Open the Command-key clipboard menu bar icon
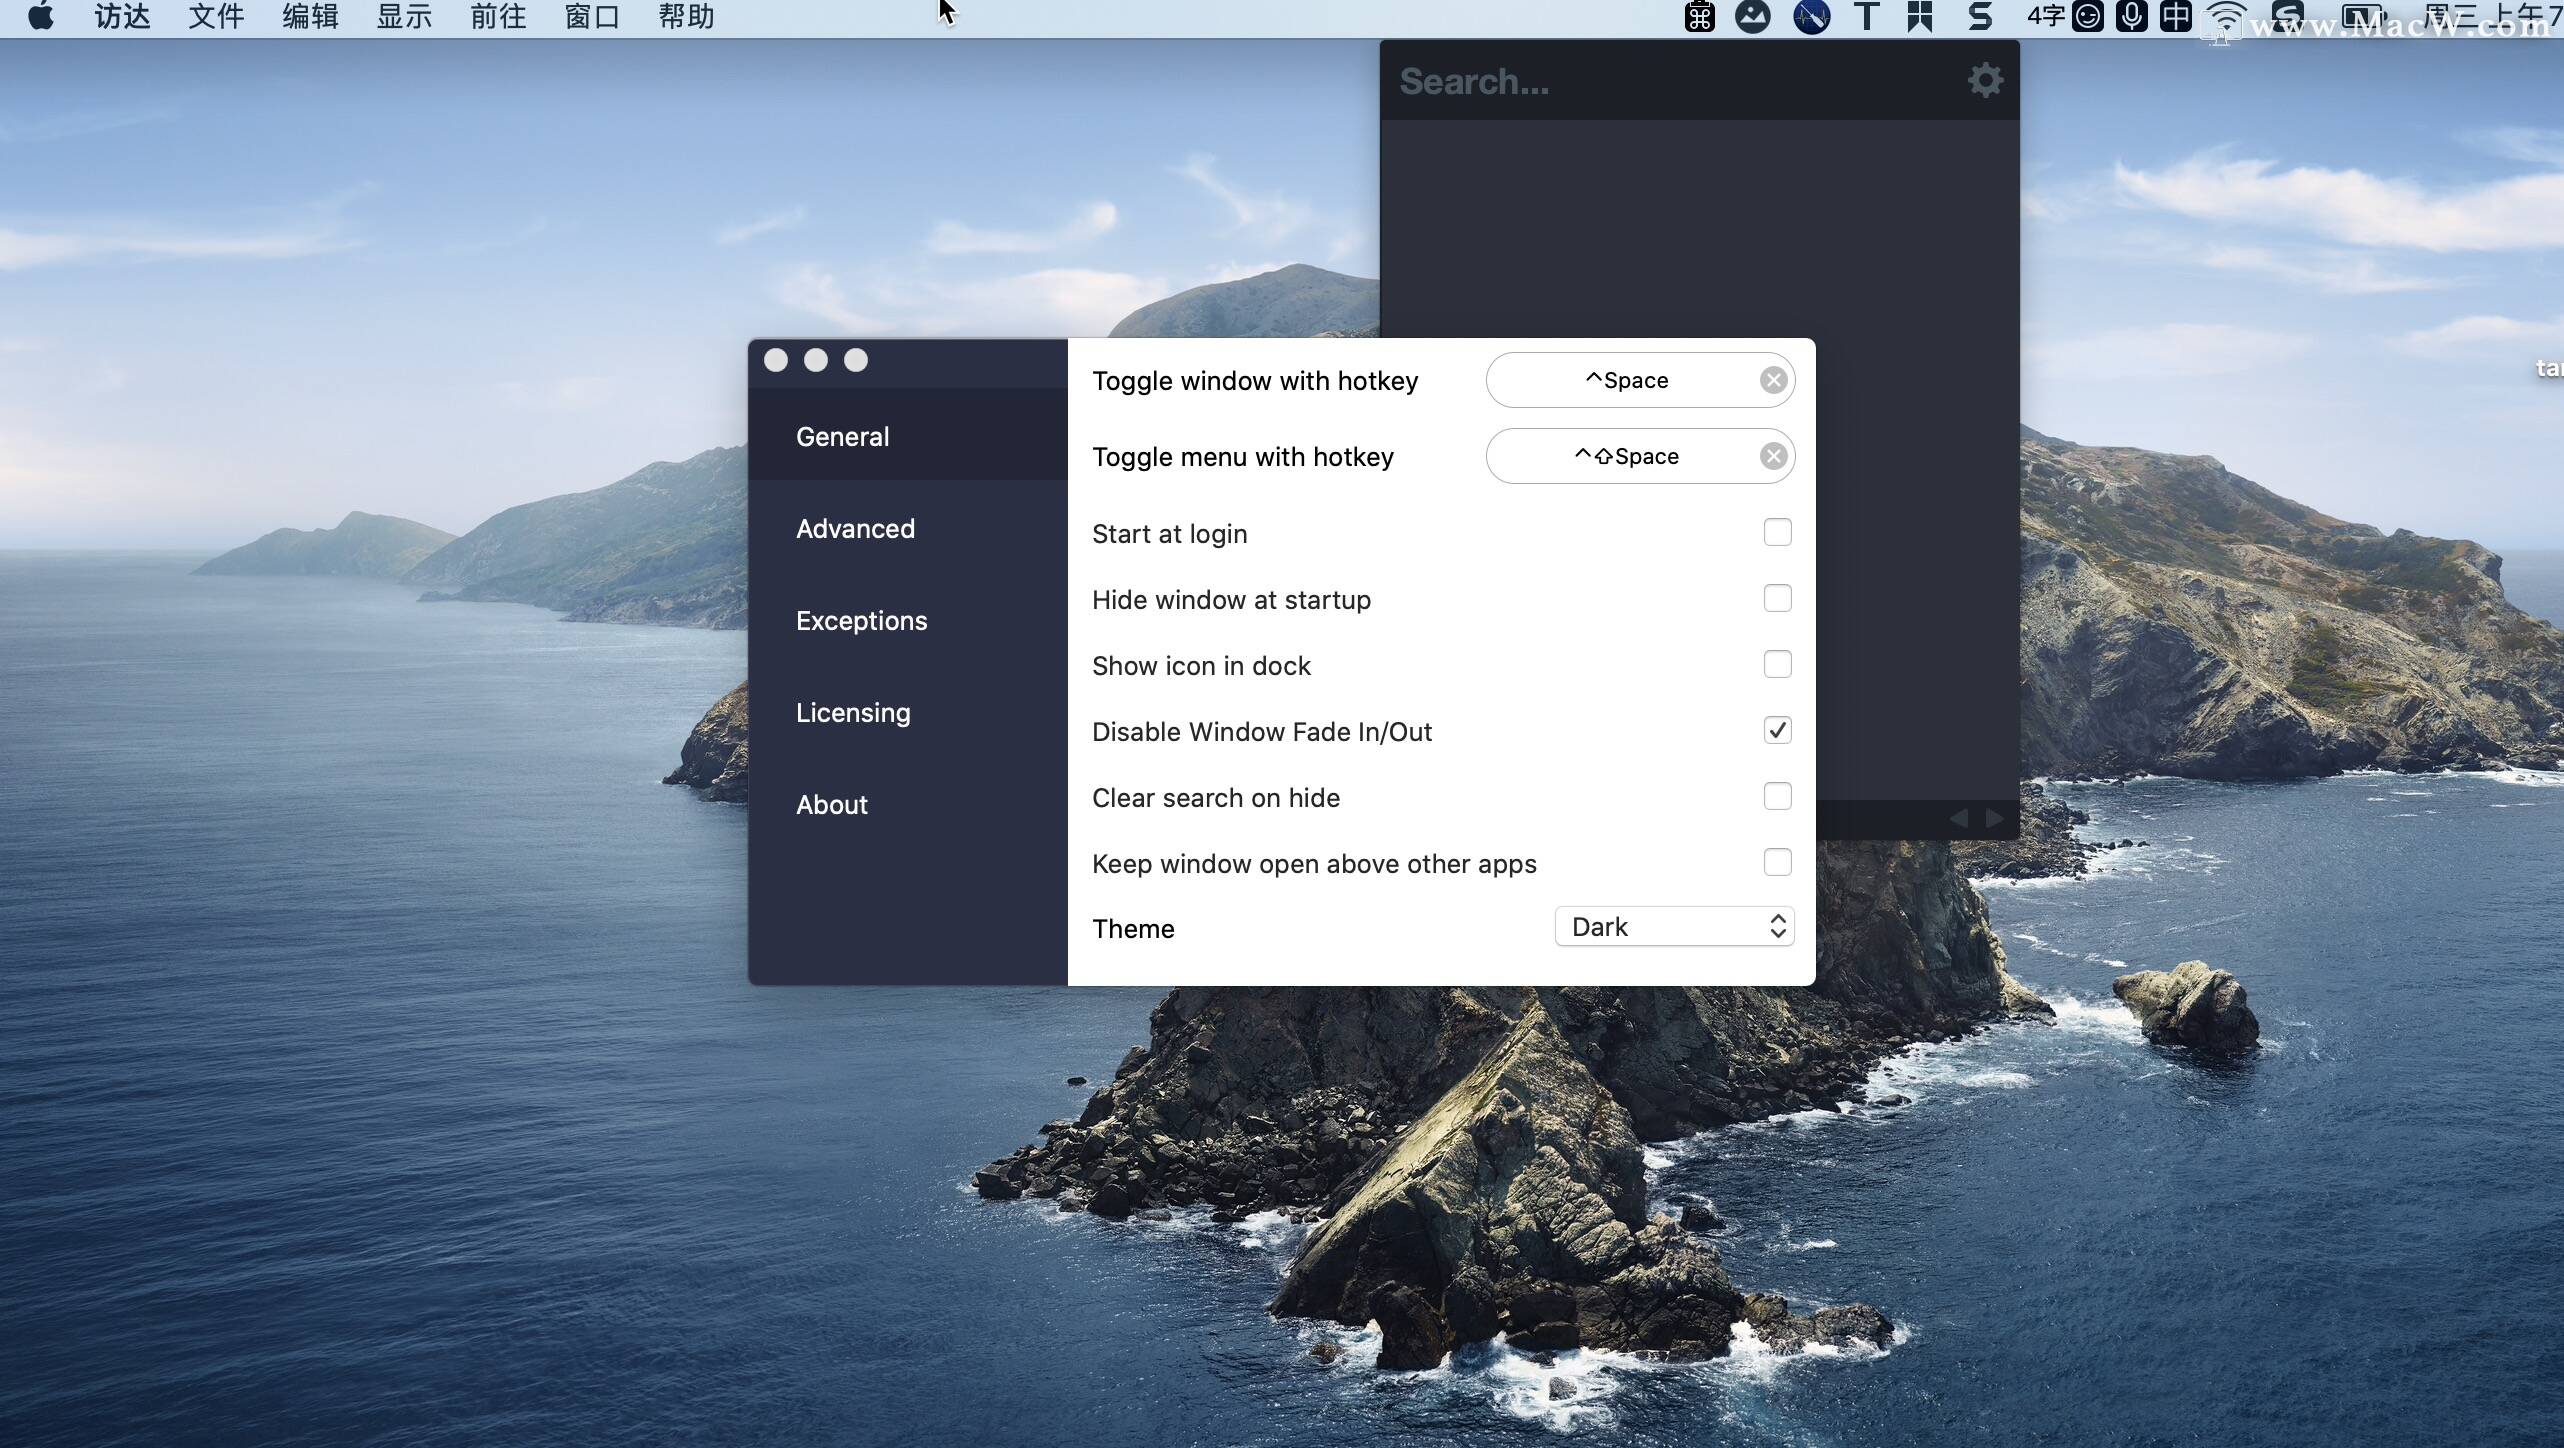 [x=1699, y=17]
